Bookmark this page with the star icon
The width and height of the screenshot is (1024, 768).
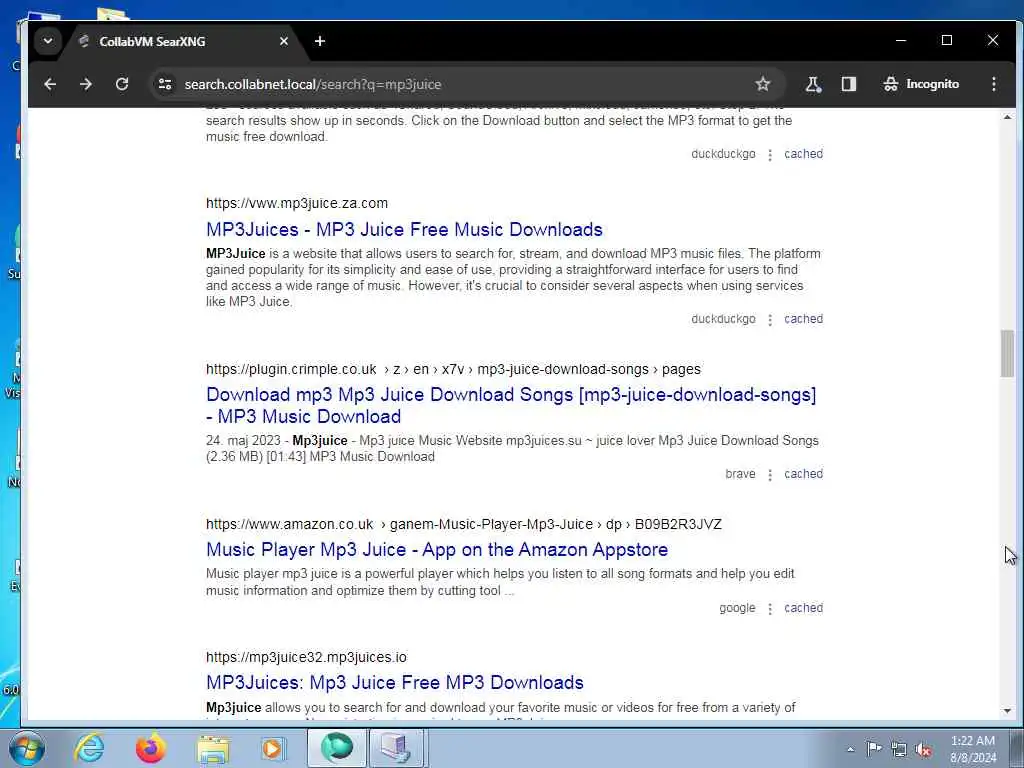tap(762, 84)
